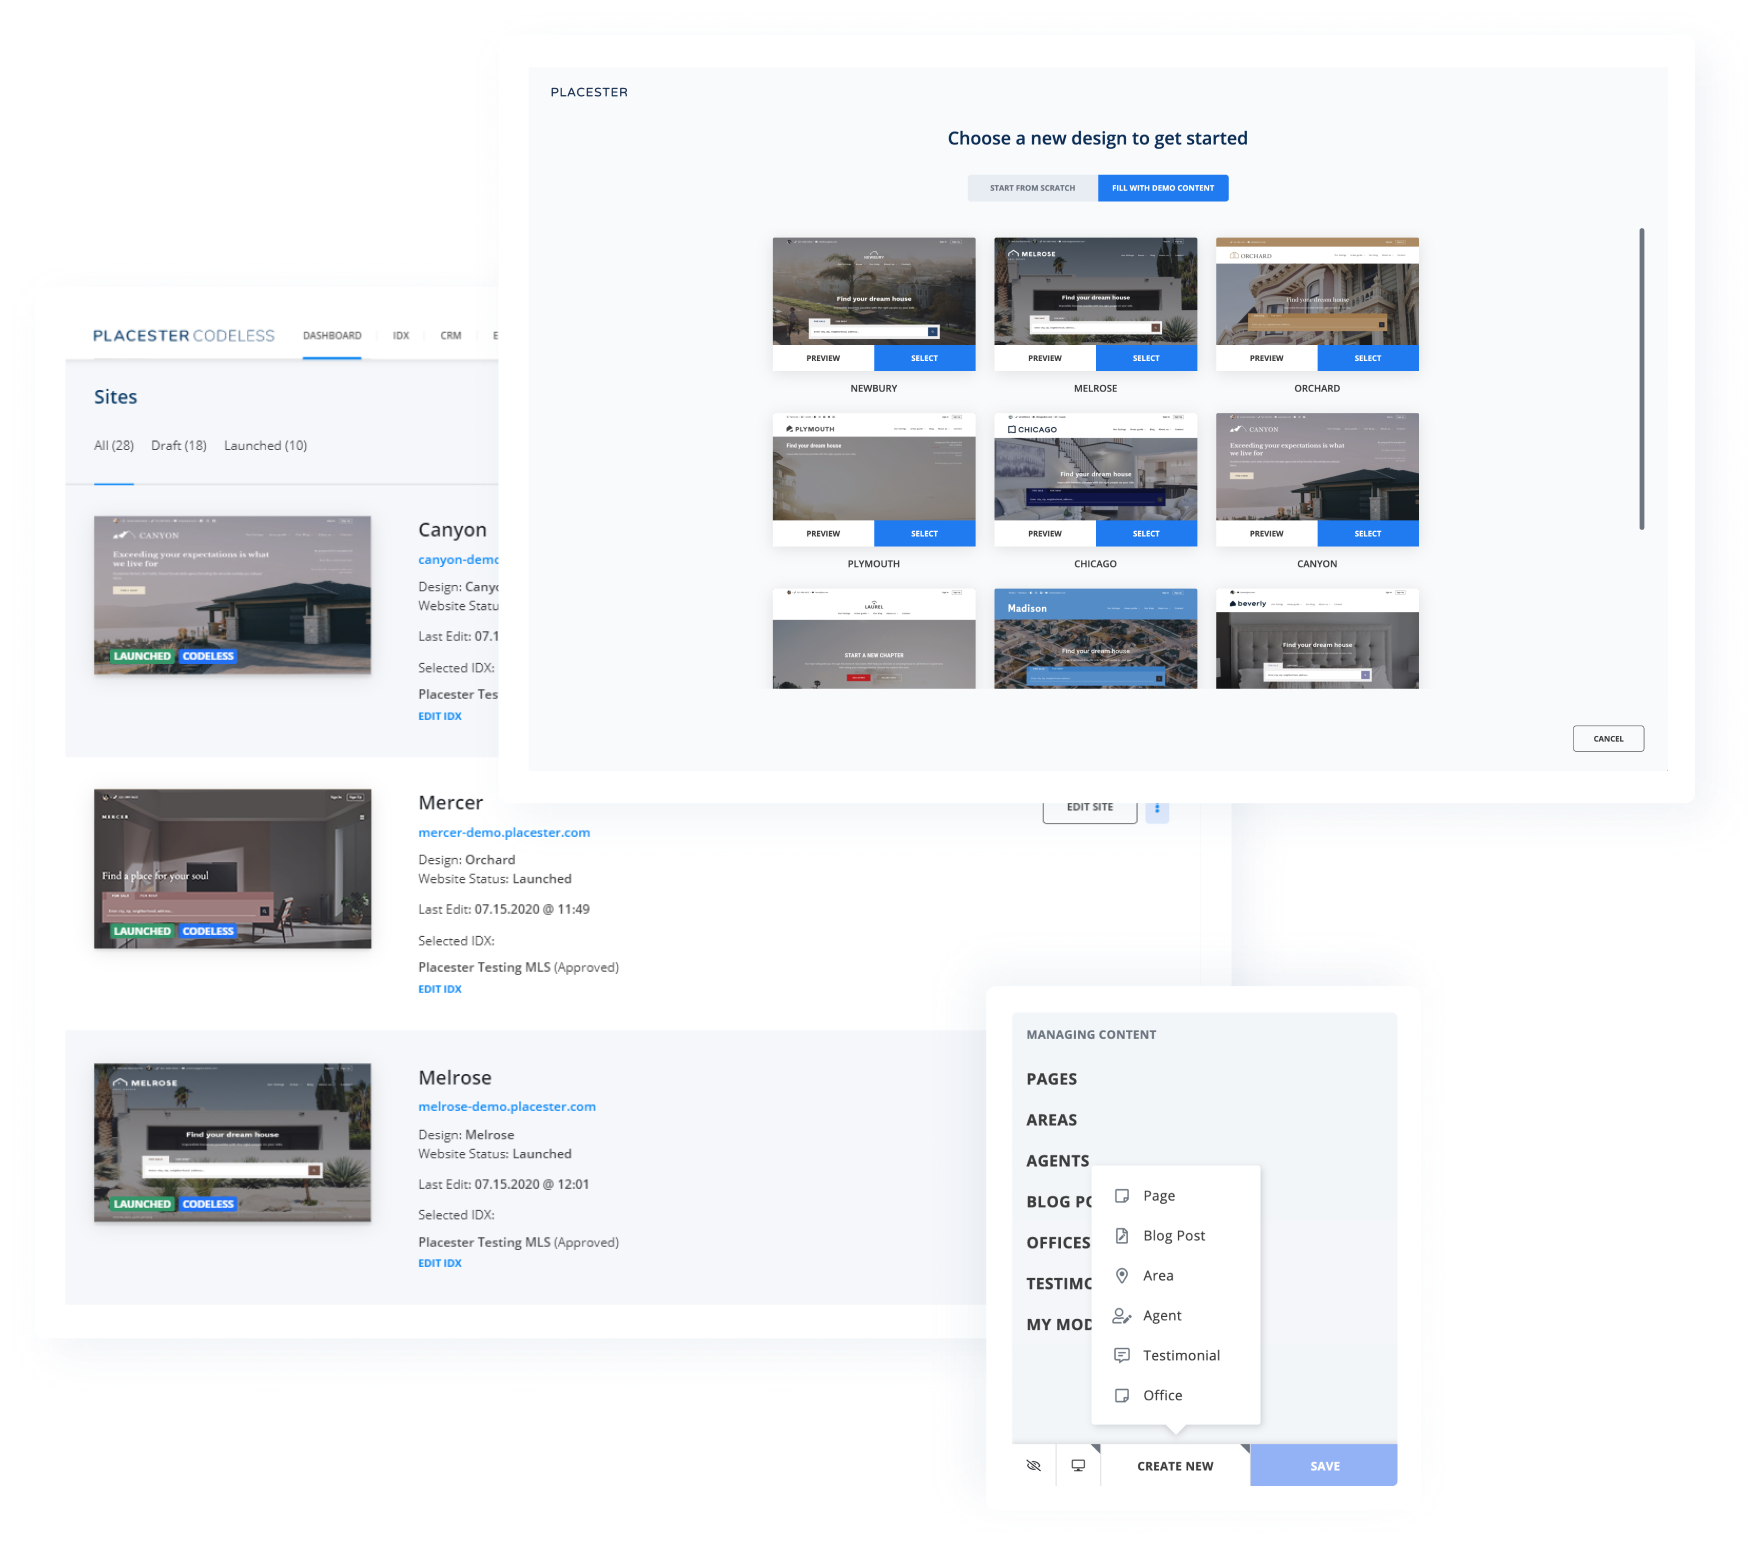Viewport: 1760px width, 1546px height.
Task: Expand the Create New menu
Action: click(1175, 1466)
